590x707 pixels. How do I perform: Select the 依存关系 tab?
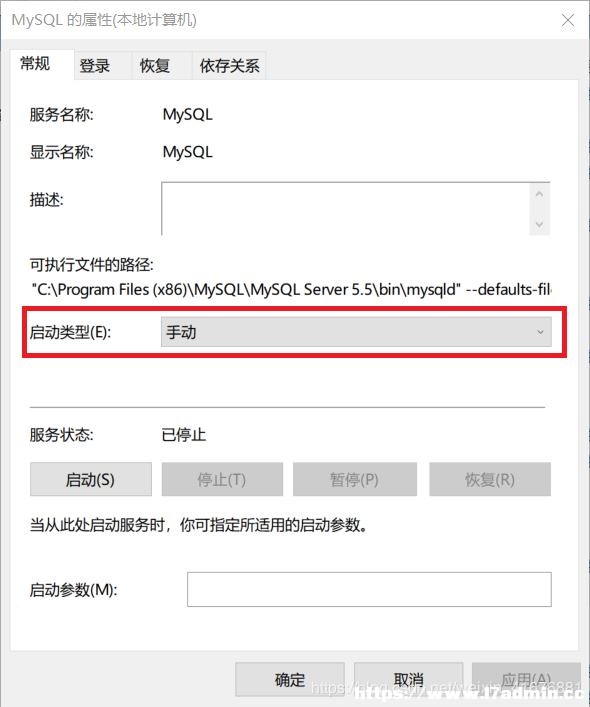(x=229, y=66)
